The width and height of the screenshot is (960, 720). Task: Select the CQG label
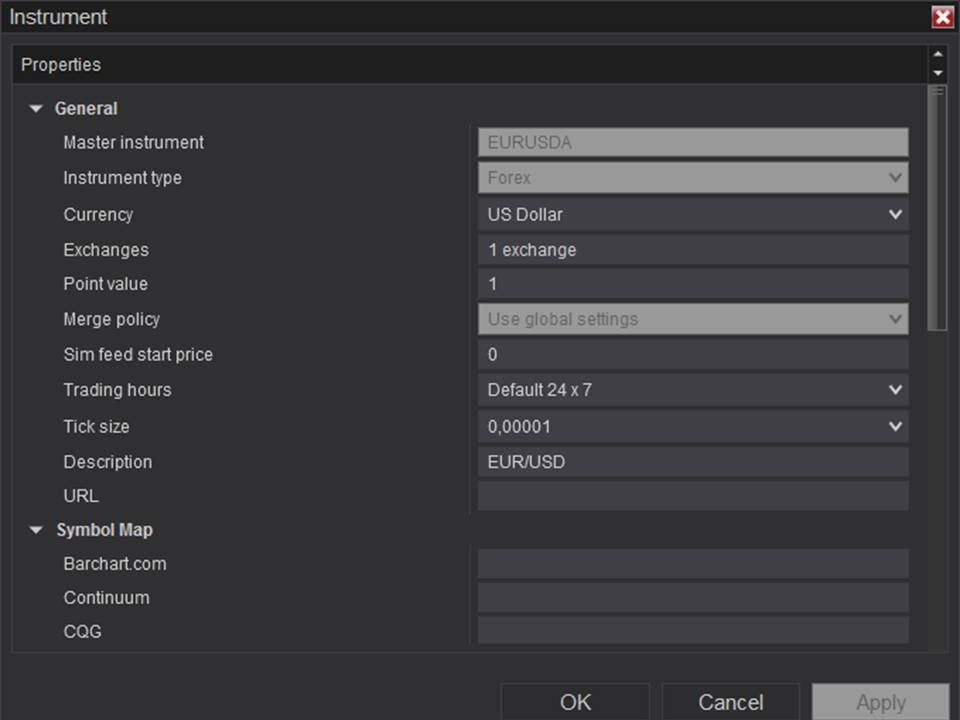pyautogui.click(x=83, y=631)
